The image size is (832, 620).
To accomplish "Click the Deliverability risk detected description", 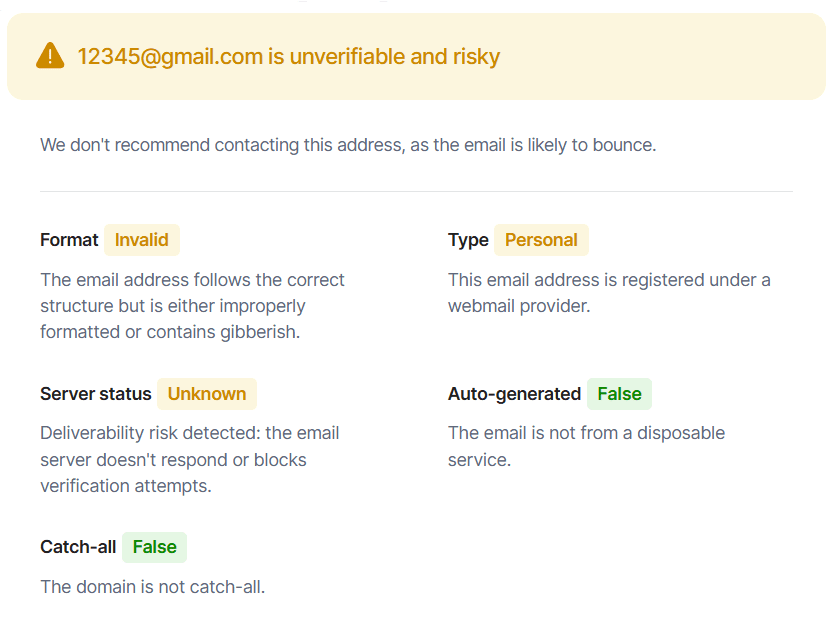I will click(x=190, y=459).
